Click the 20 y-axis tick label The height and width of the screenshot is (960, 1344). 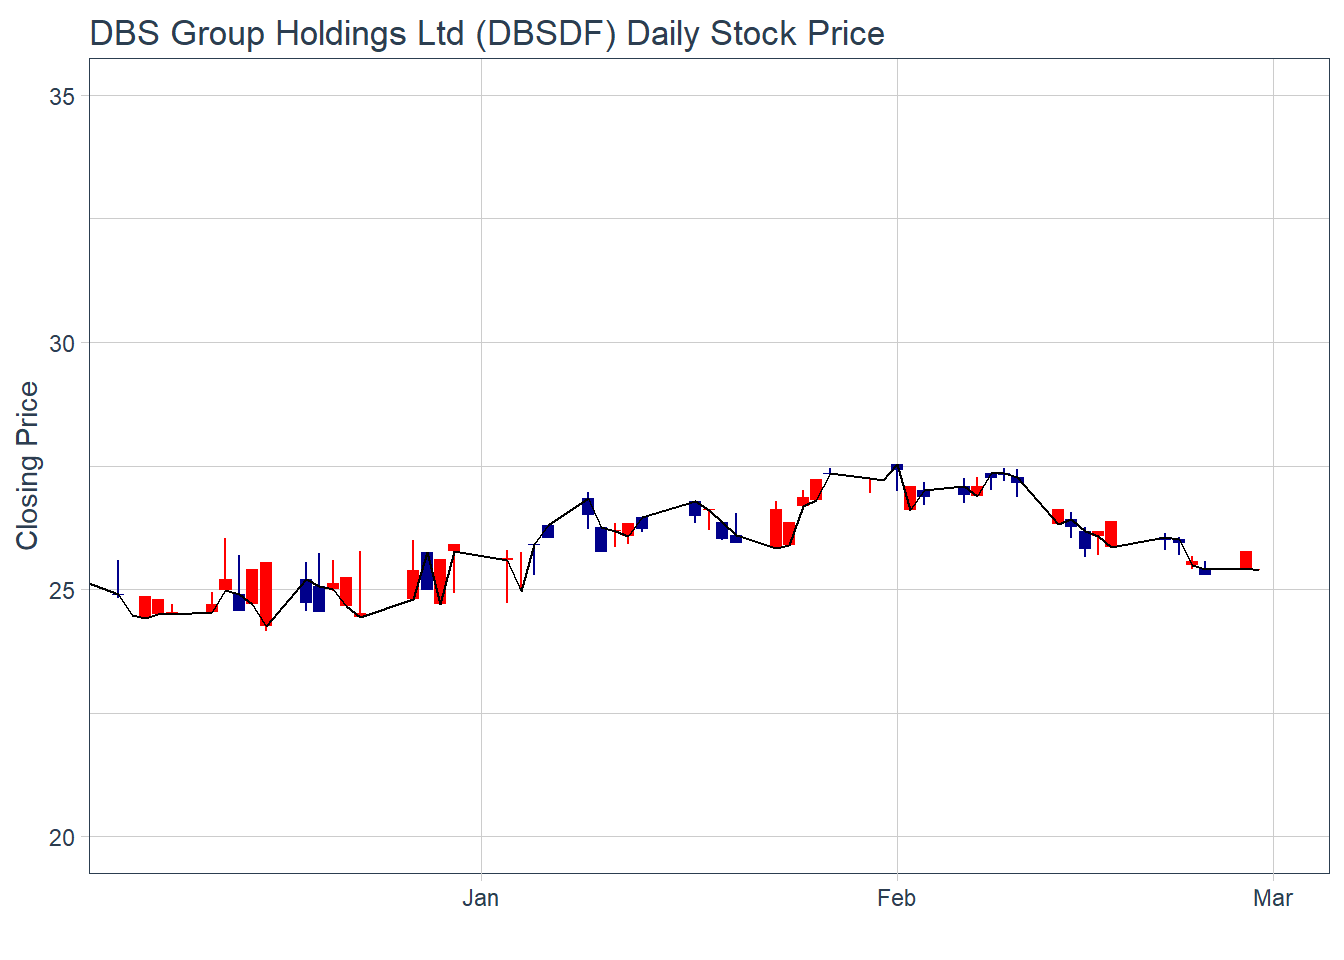pos(62,837)
